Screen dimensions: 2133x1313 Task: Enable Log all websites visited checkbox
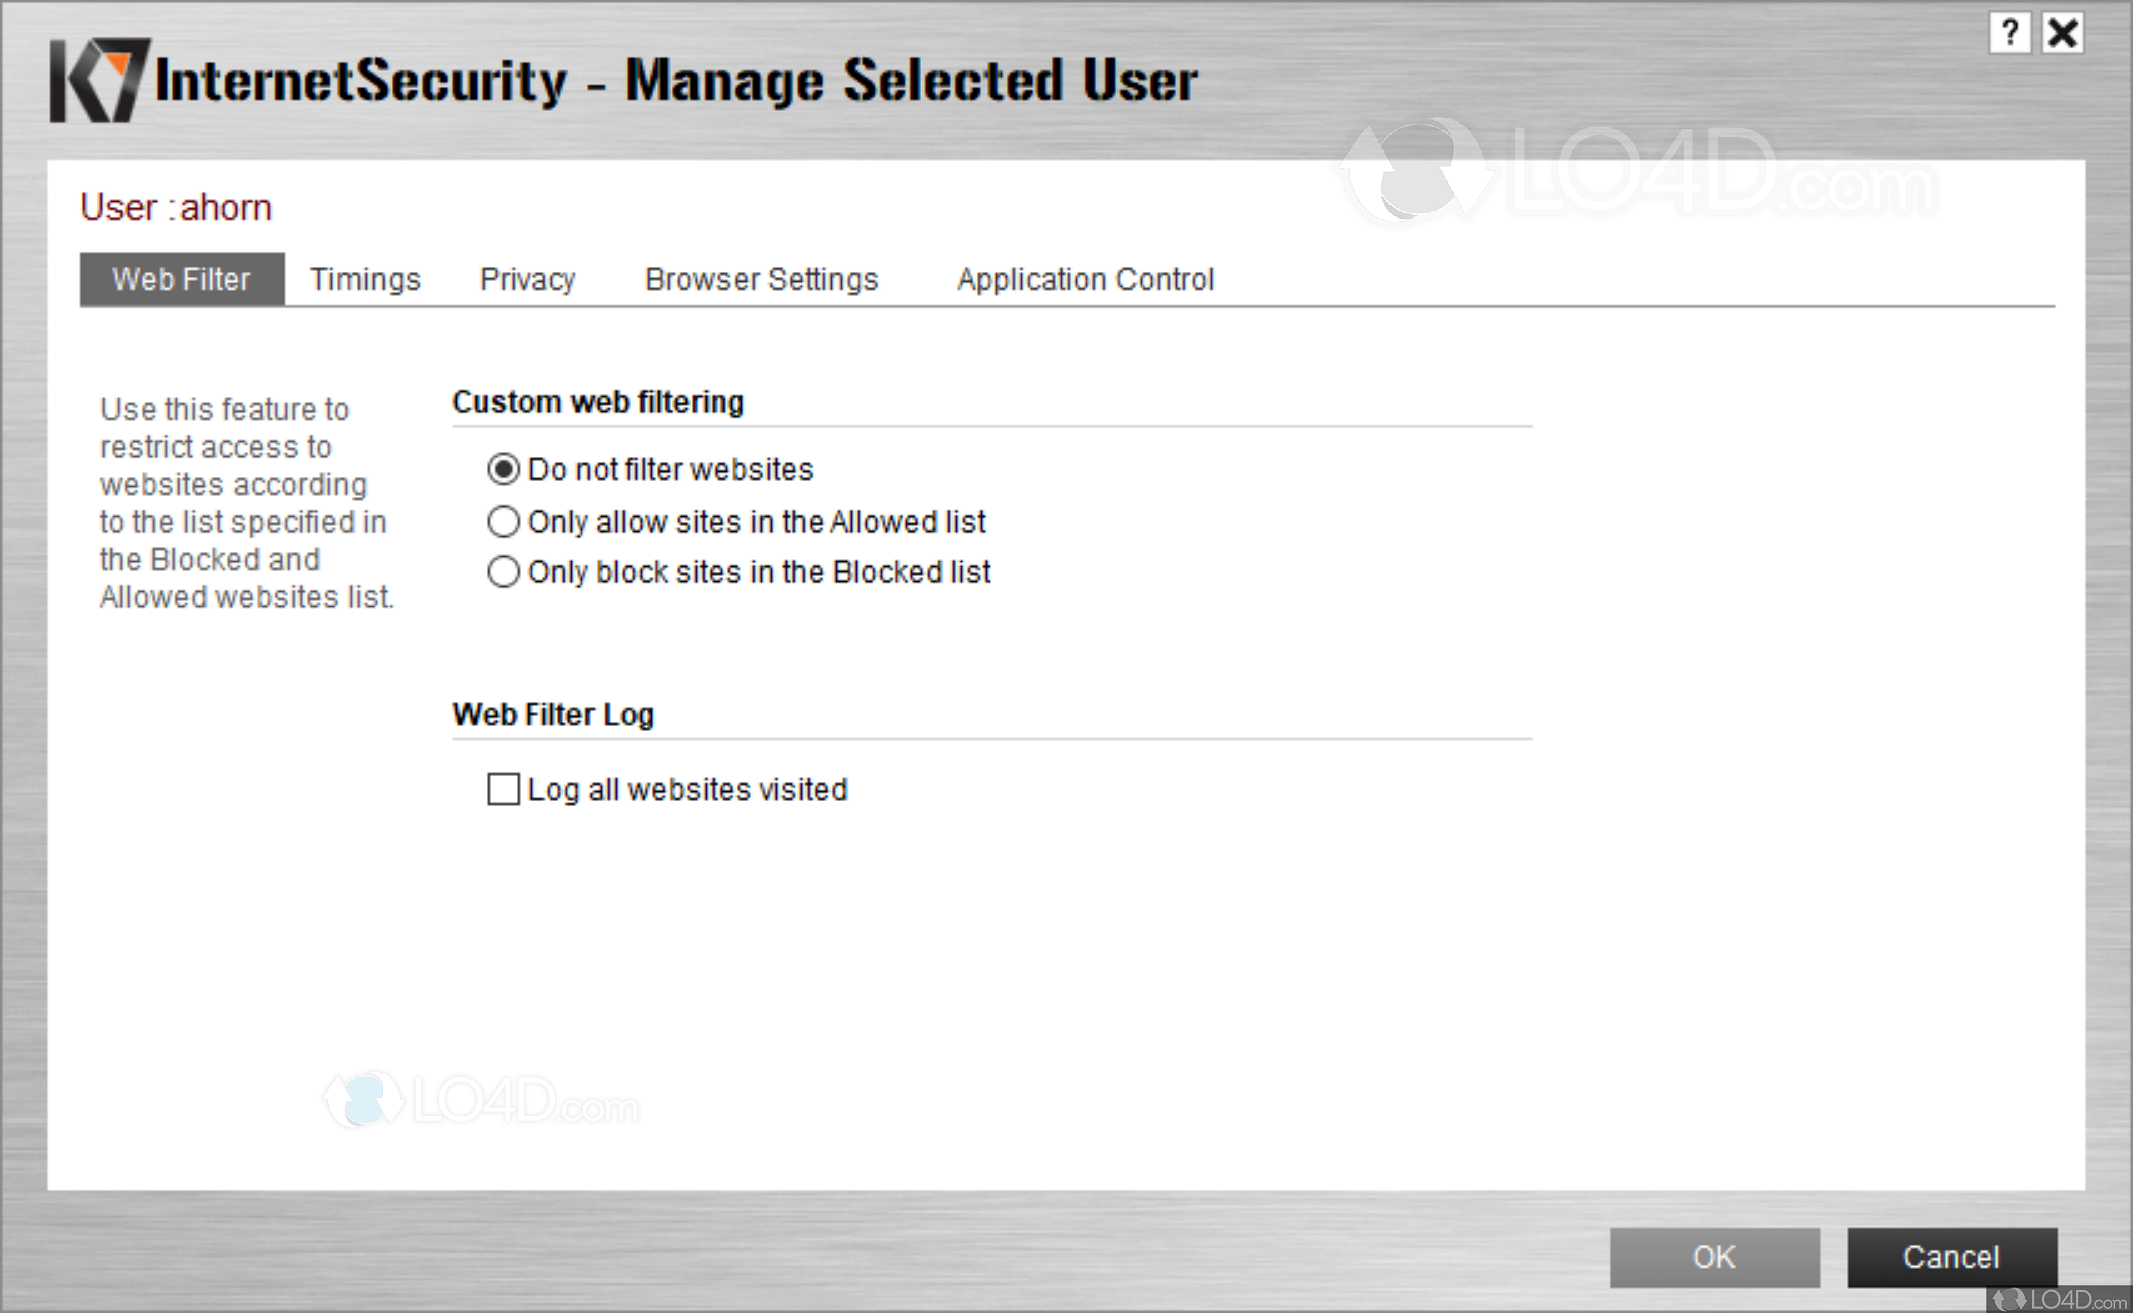503,789
